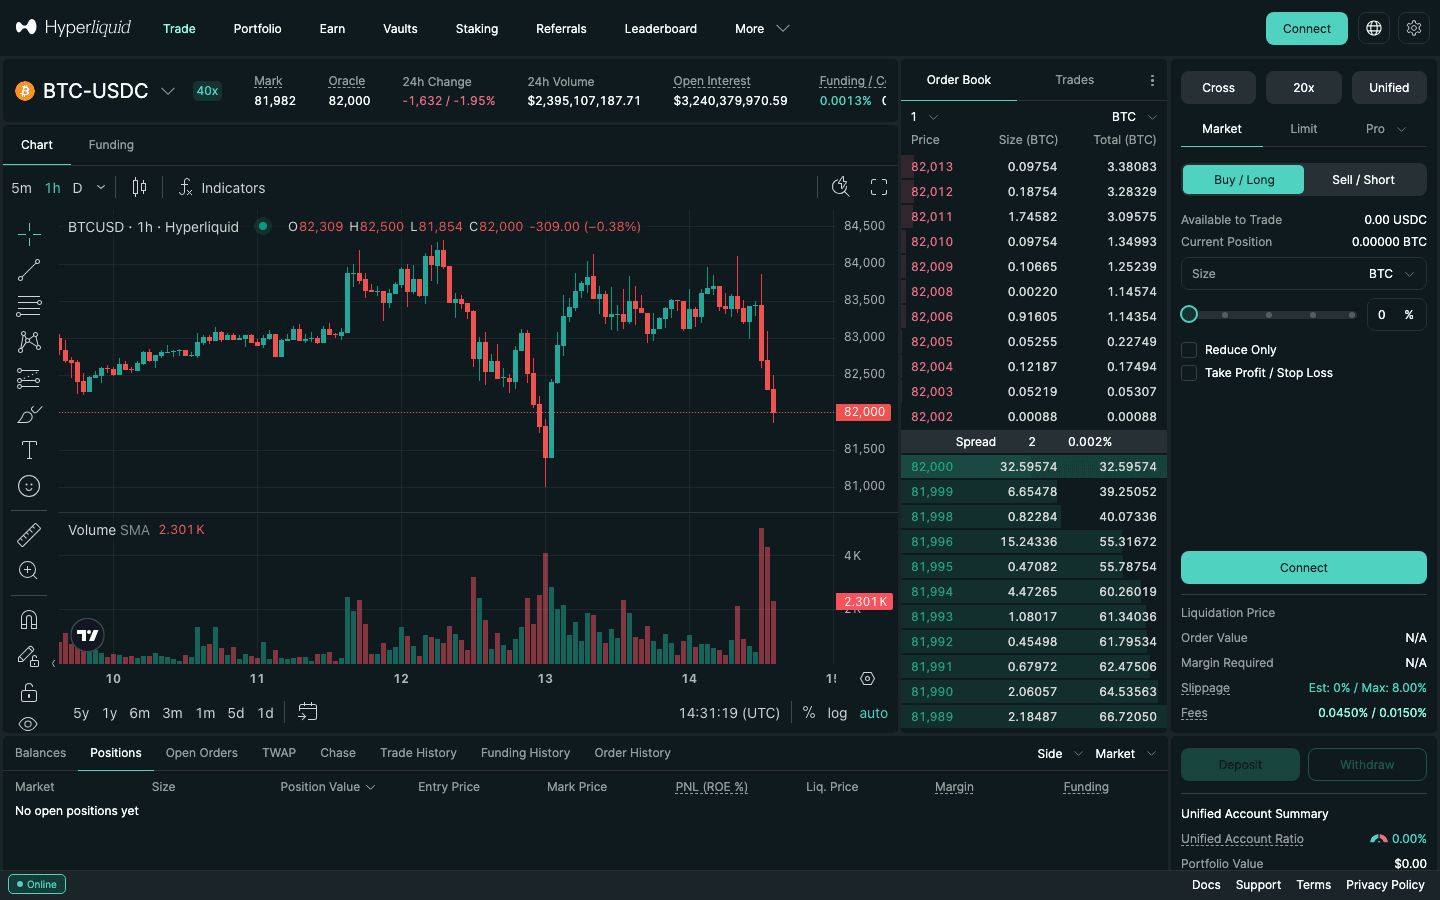Toggle drawings visibility eye icon

click(29, 723)
